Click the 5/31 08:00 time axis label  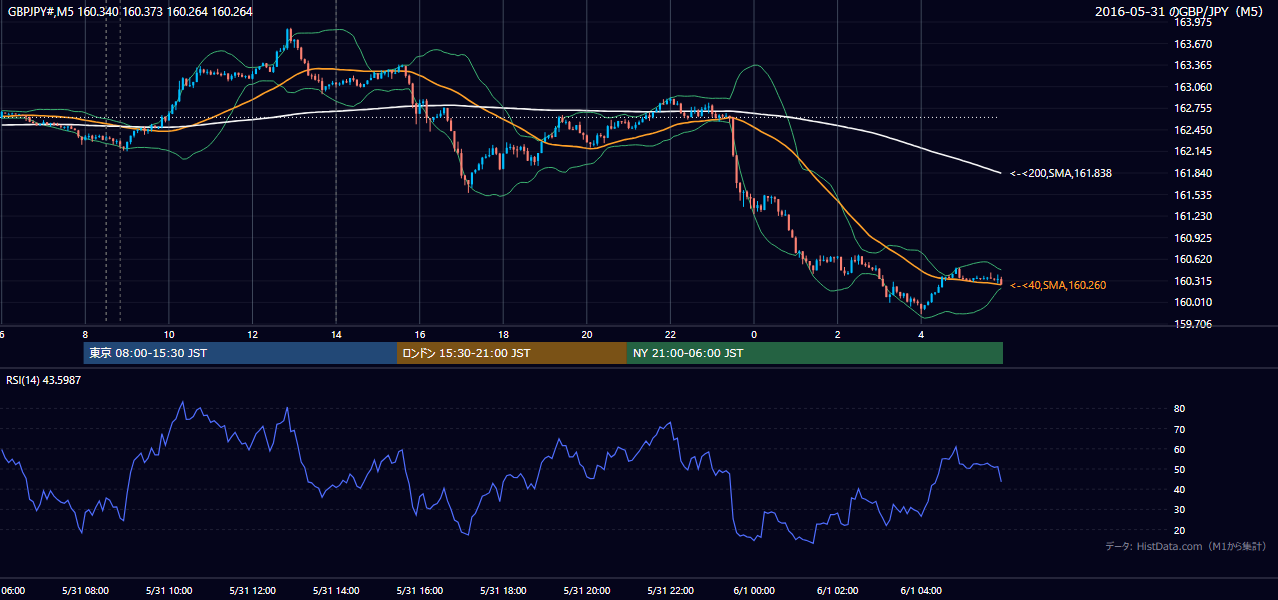pyautogui.click(x=85, y=590)
